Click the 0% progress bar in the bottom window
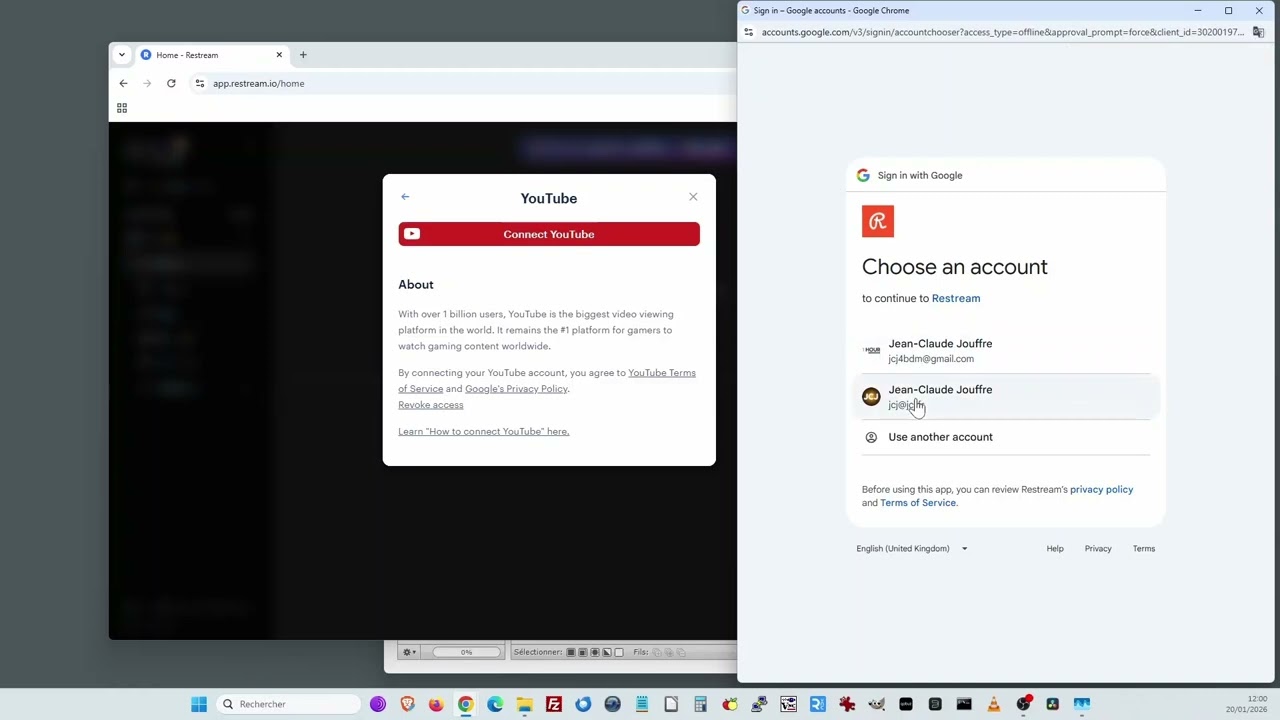Viewport: 1280px width, 720px height. [x=466, y=652]
